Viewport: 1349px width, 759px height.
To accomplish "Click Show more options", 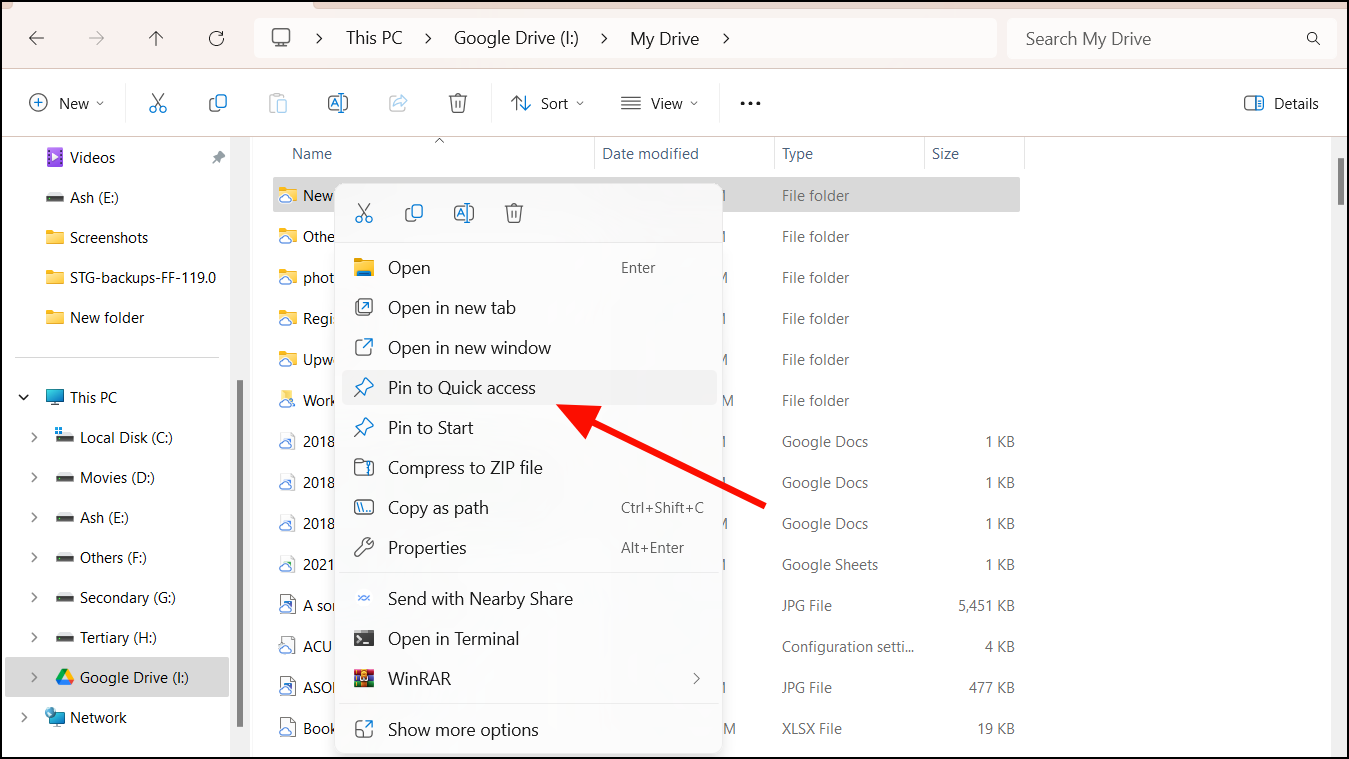I will pos(462,730).
